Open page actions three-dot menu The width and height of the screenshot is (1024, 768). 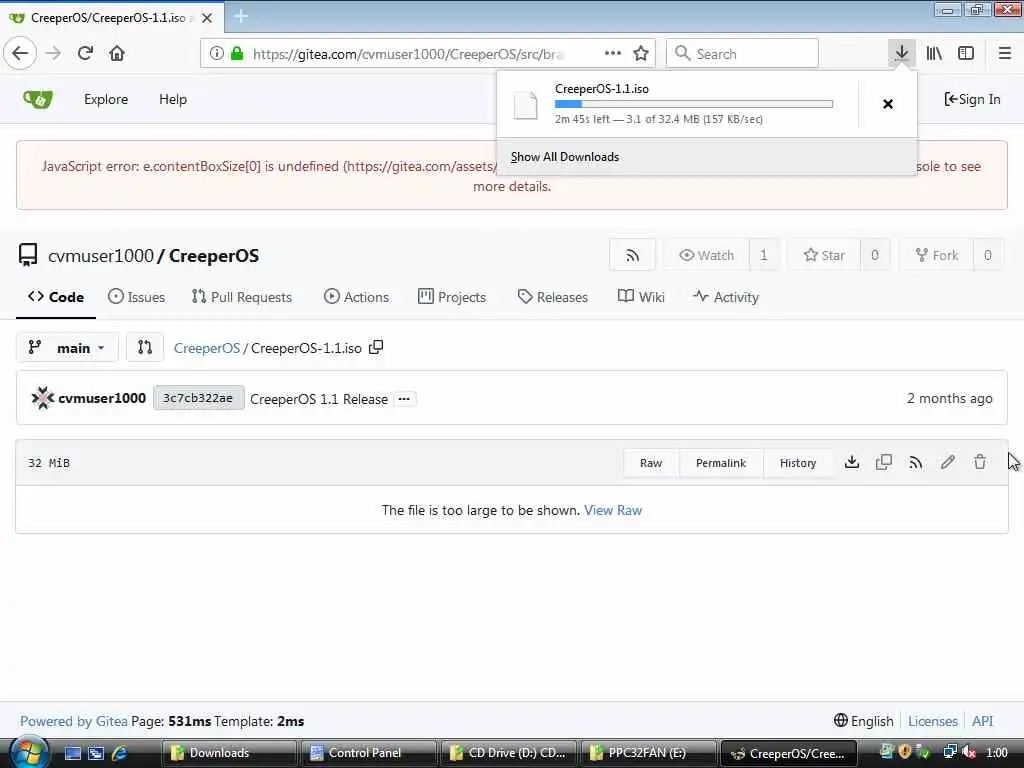(x=613, y=53)
